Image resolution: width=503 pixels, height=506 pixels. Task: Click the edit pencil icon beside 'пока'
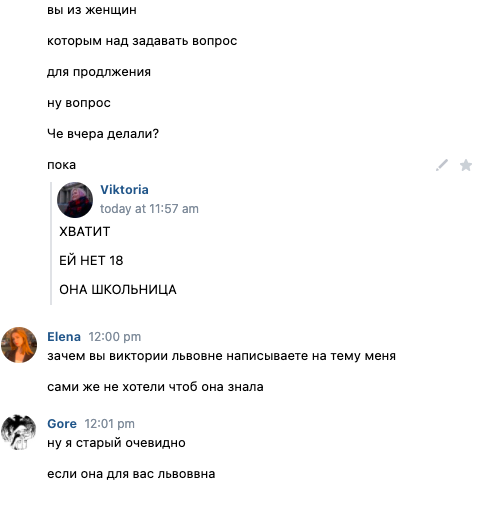442,165
